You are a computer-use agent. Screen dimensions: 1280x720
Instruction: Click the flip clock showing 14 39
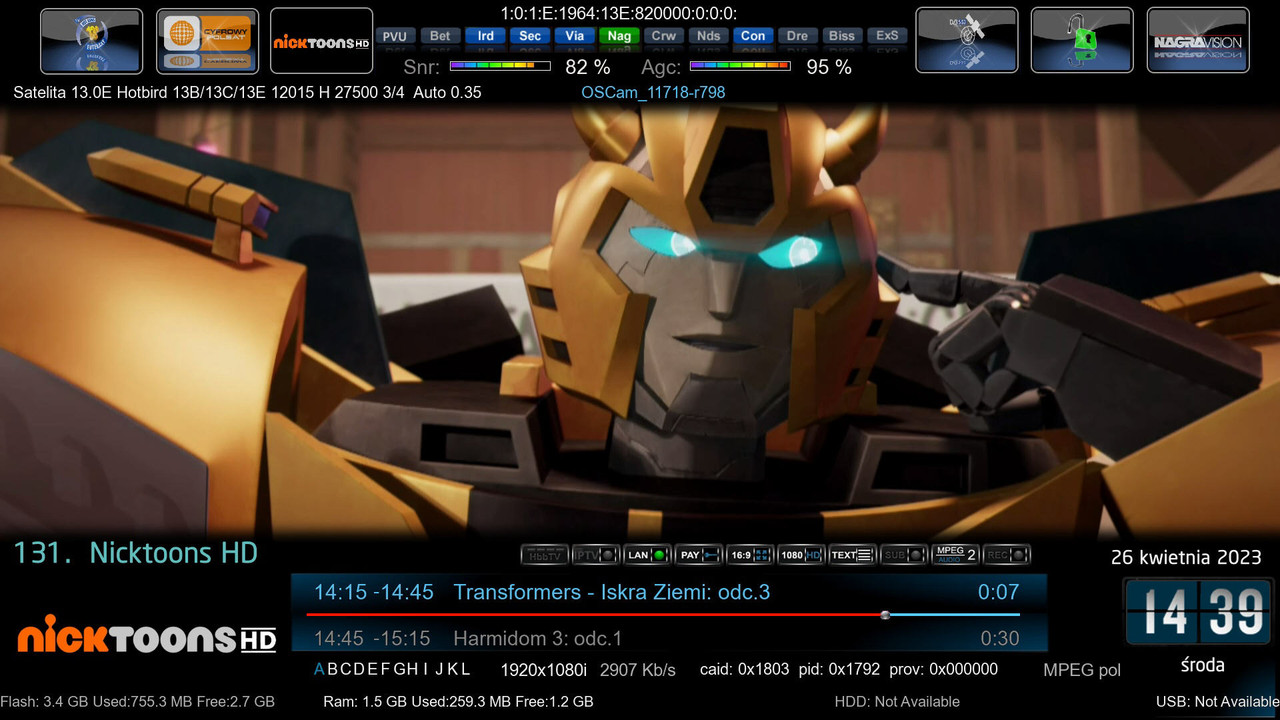pyautogui.click(x=1198, y=611)
